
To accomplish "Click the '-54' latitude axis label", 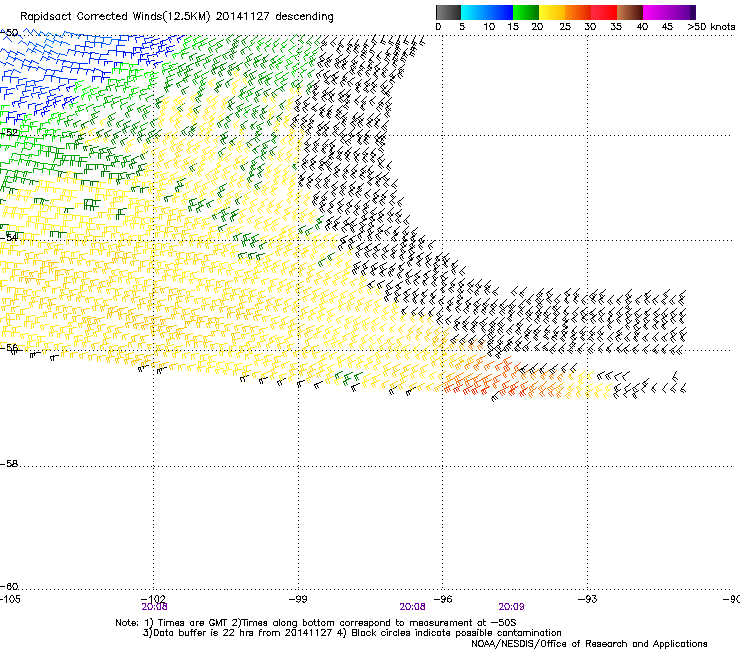I will (9, 237).
